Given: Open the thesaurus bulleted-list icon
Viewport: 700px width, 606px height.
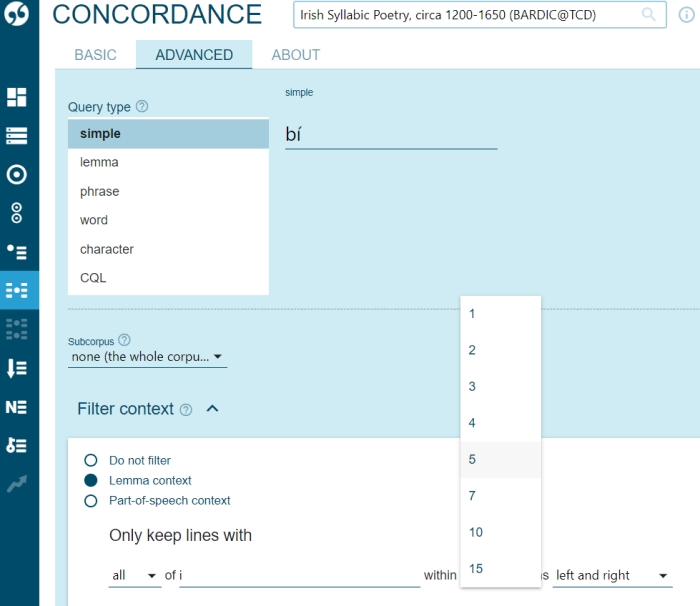Looking at the screenshot, I should click(17, 251).
